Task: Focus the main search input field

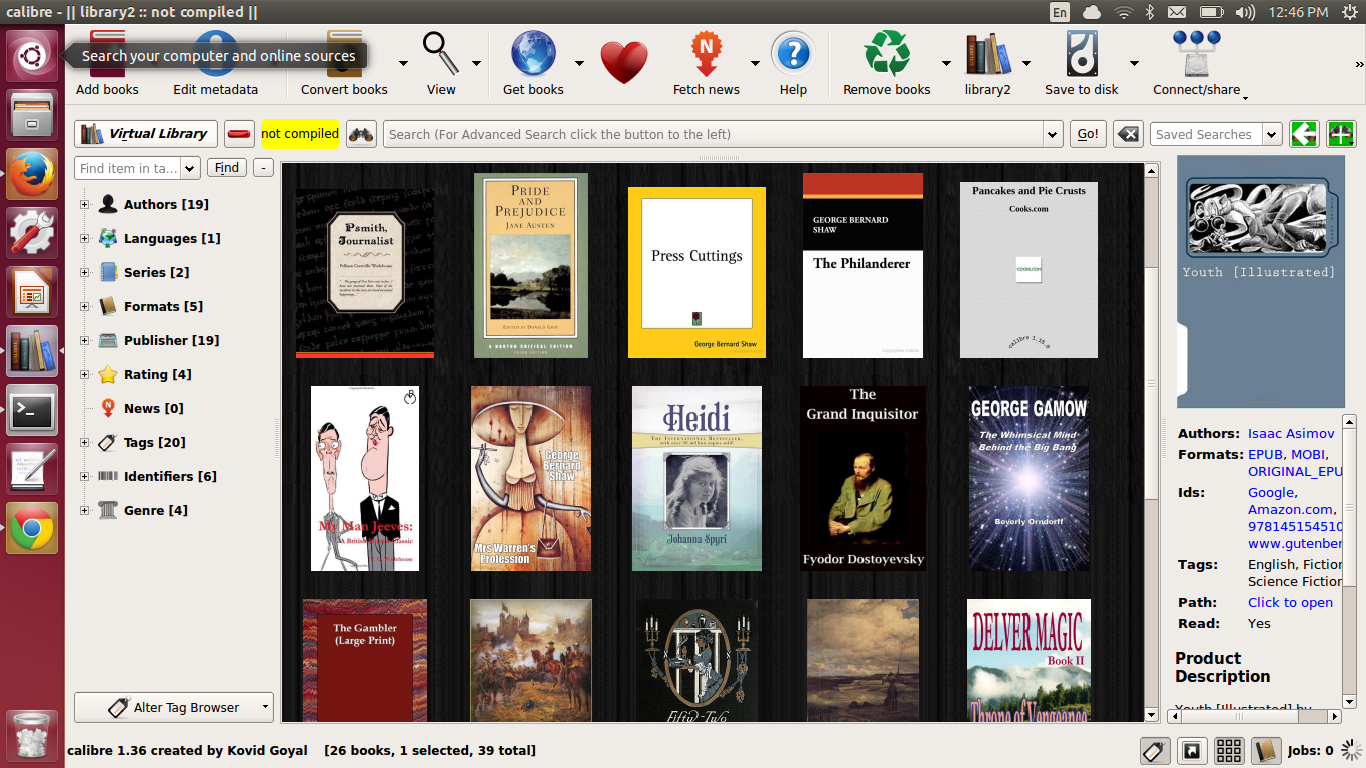Action: point(714,134)
